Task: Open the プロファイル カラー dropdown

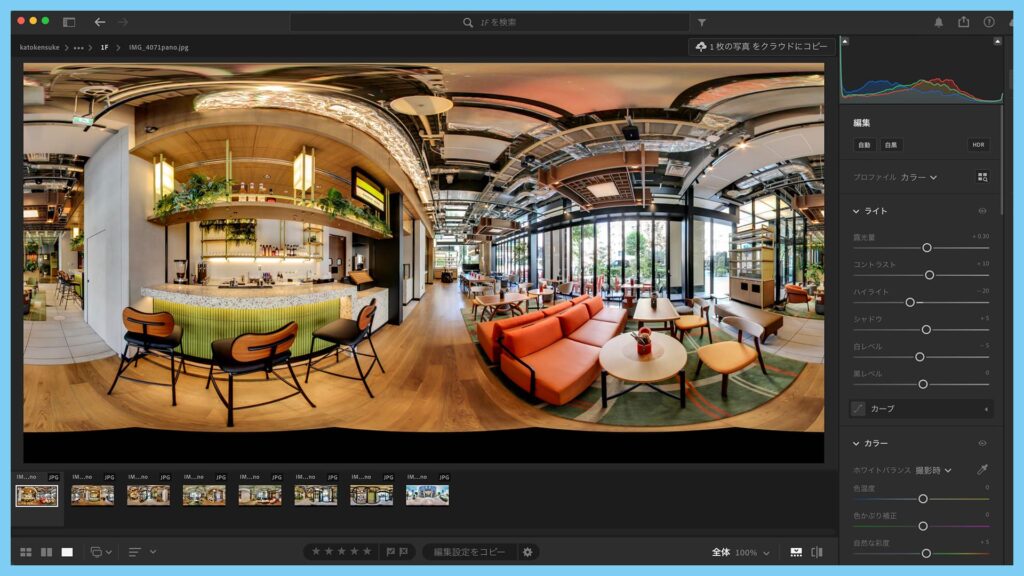Action: tap(918, 177)
